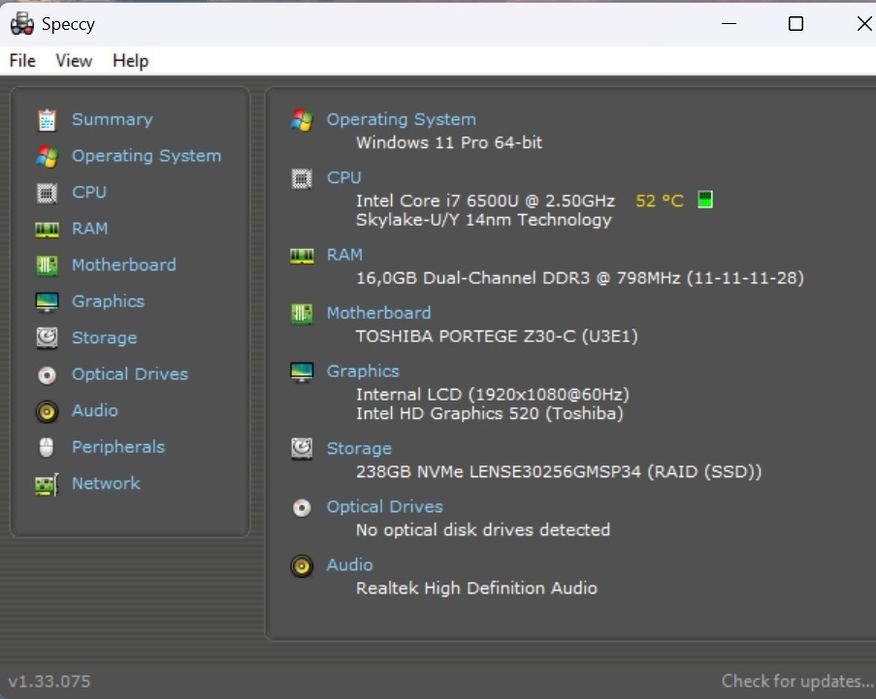This screenshot has height=699, width=876.
Task: Click Operating System heading in summary panel
Action: click(x=401, y=119)
